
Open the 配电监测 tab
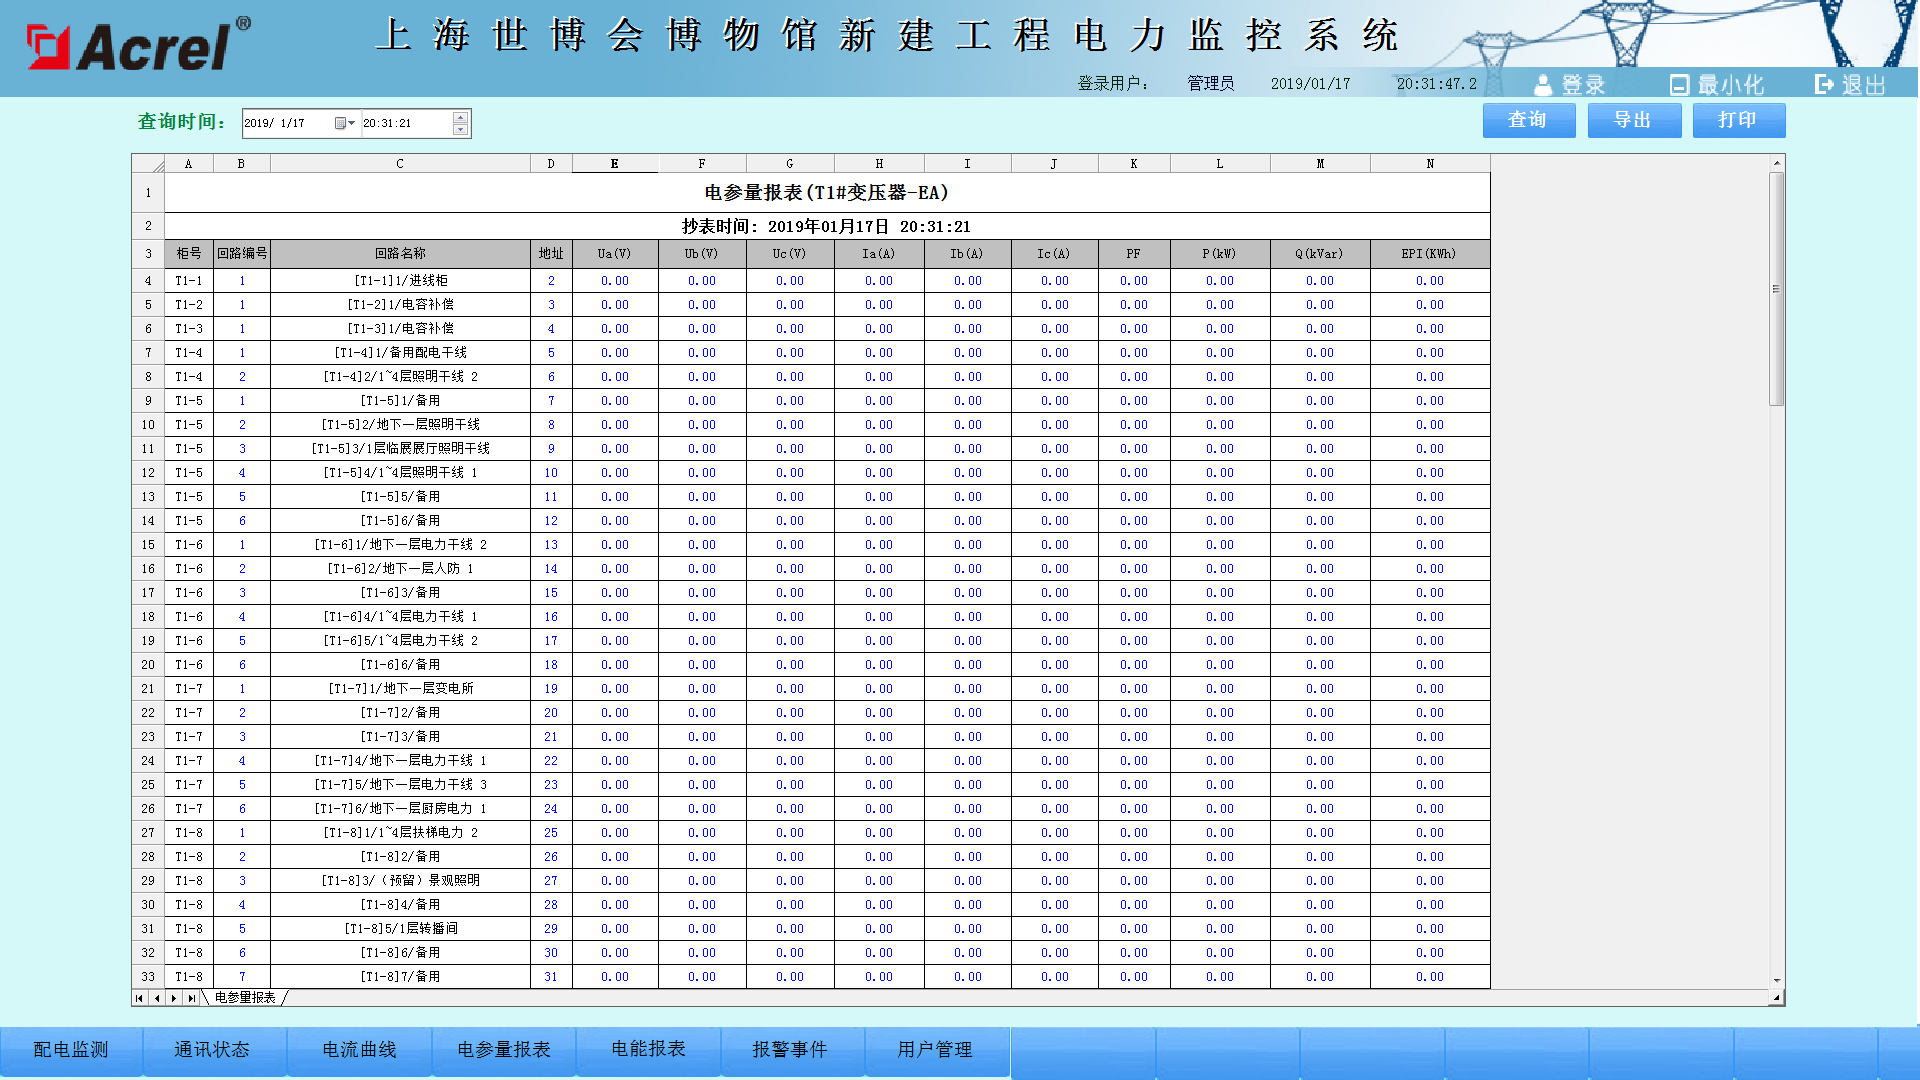pyautogui.click(x=71, y=1050)
